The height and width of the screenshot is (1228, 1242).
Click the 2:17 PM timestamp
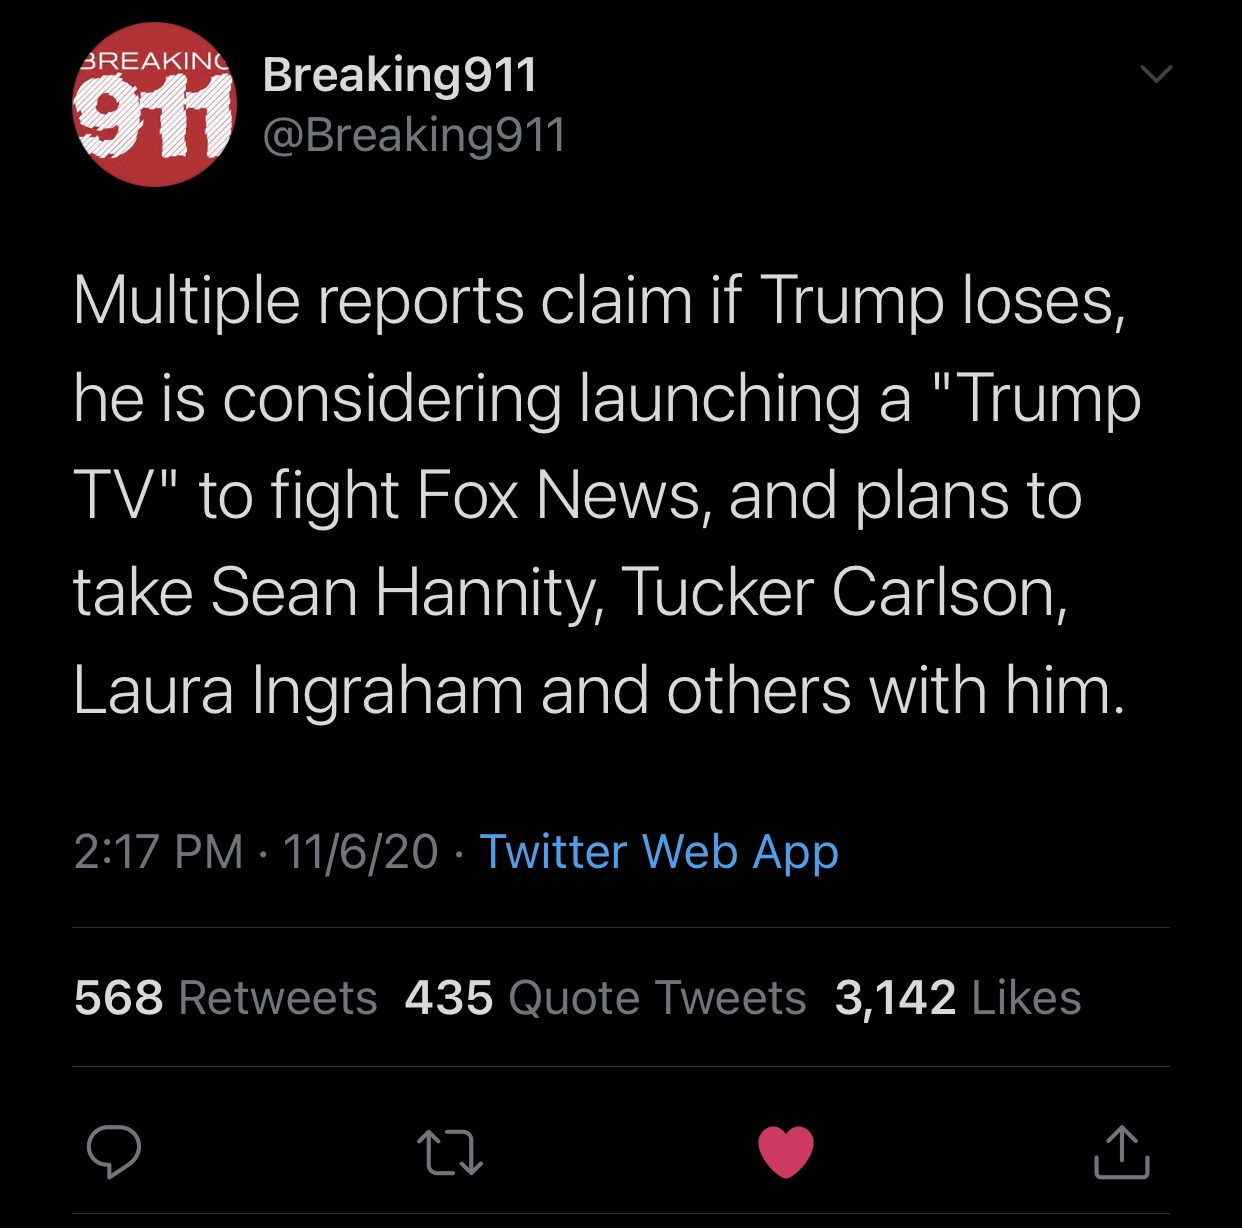pos(158,852)
